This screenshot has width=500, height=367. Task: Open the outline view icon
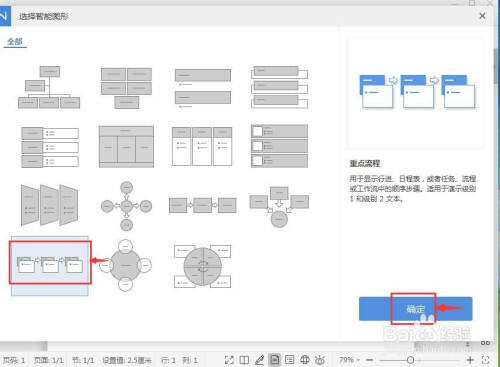tap(290, 360)
